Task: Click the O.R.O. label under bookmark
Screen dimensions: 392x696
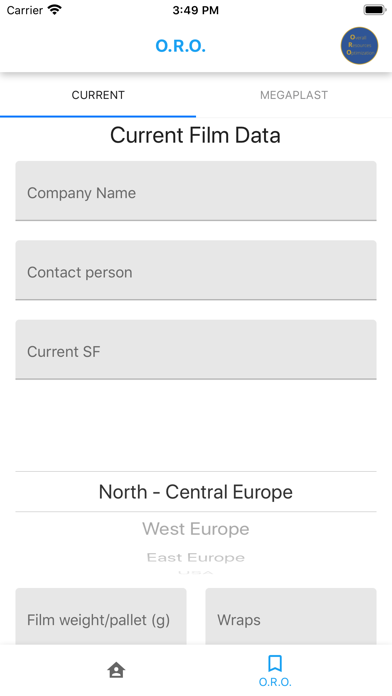Action: coord(275,682)
